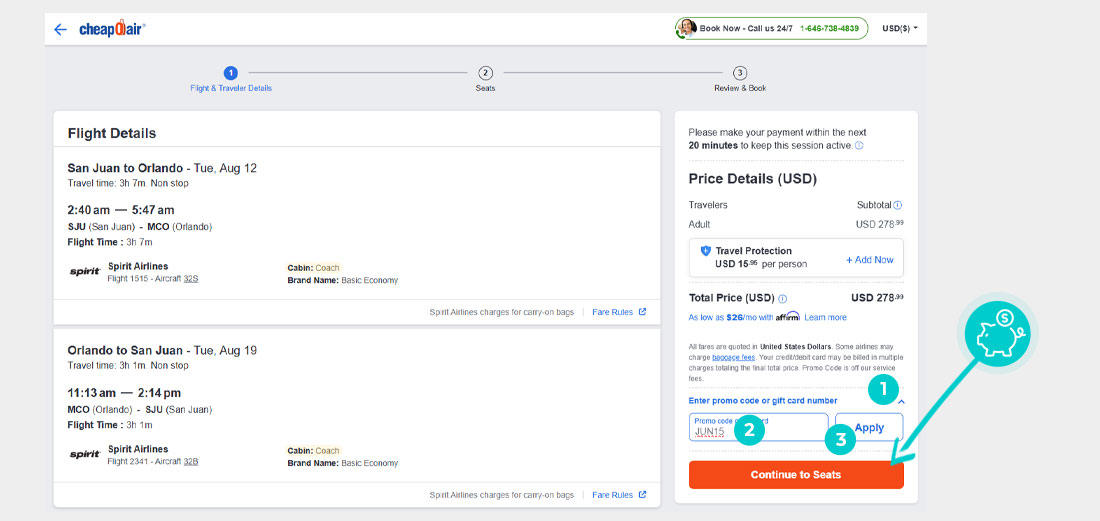Viewport: 1100px width, 521px height.
Task: Call the 1-646-738-4839 phone number
Action: coord(829,29)
